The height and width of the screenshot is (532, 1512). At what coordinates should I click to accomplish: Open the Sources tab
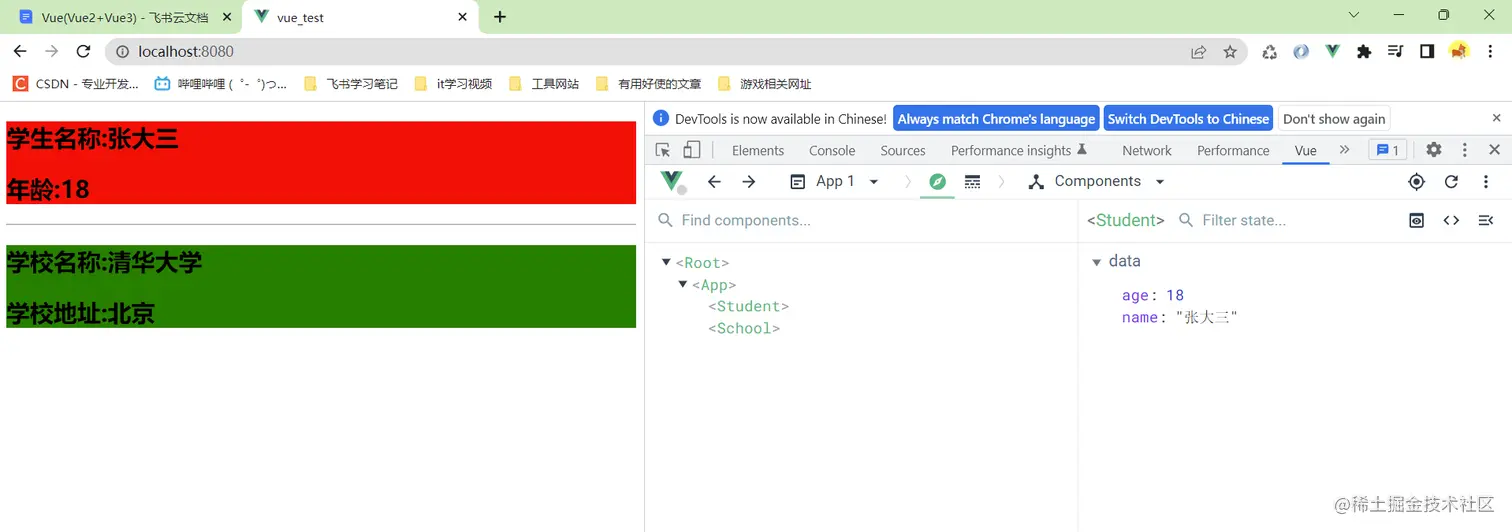(x=903, y=150)
